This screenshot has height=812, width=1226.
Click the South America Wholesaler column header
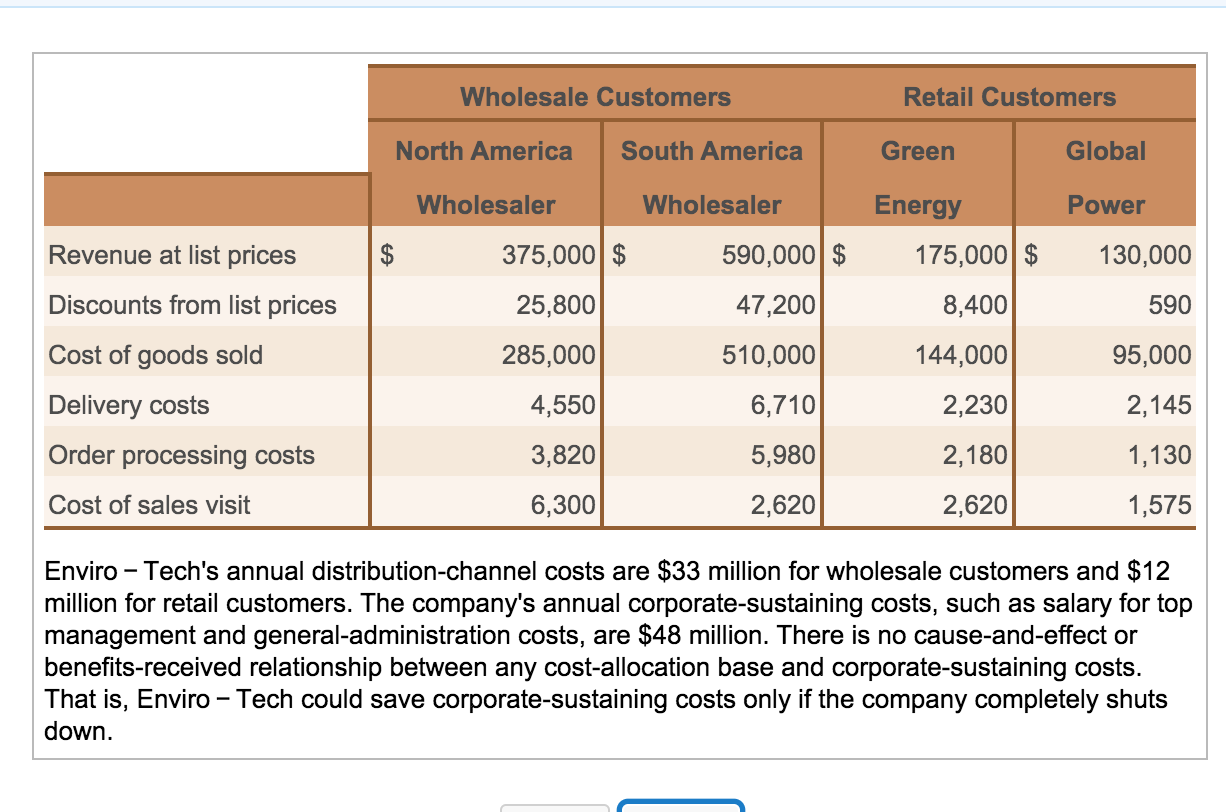coord(710,177)
